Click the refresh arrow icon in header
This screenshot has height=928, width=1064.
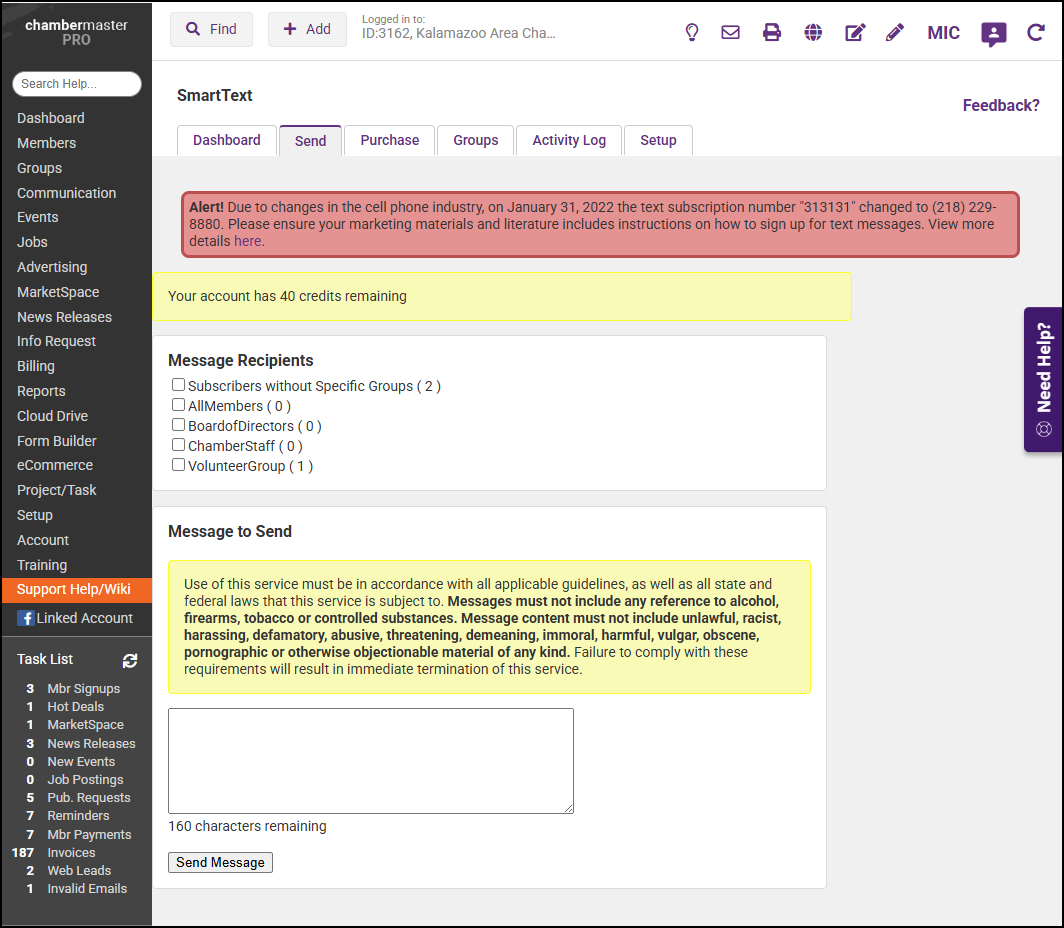pyautogui.click(x=1036, y=32)
